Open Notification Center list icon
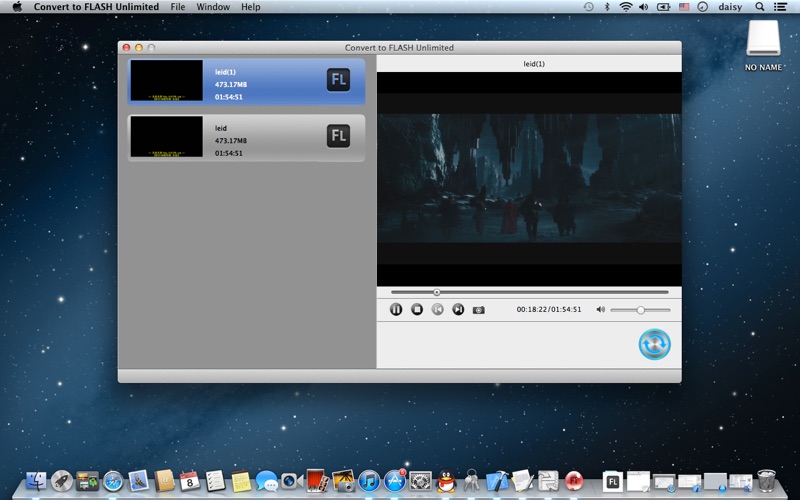The height and width of the screenshot is (500, 800). [780, 7]
